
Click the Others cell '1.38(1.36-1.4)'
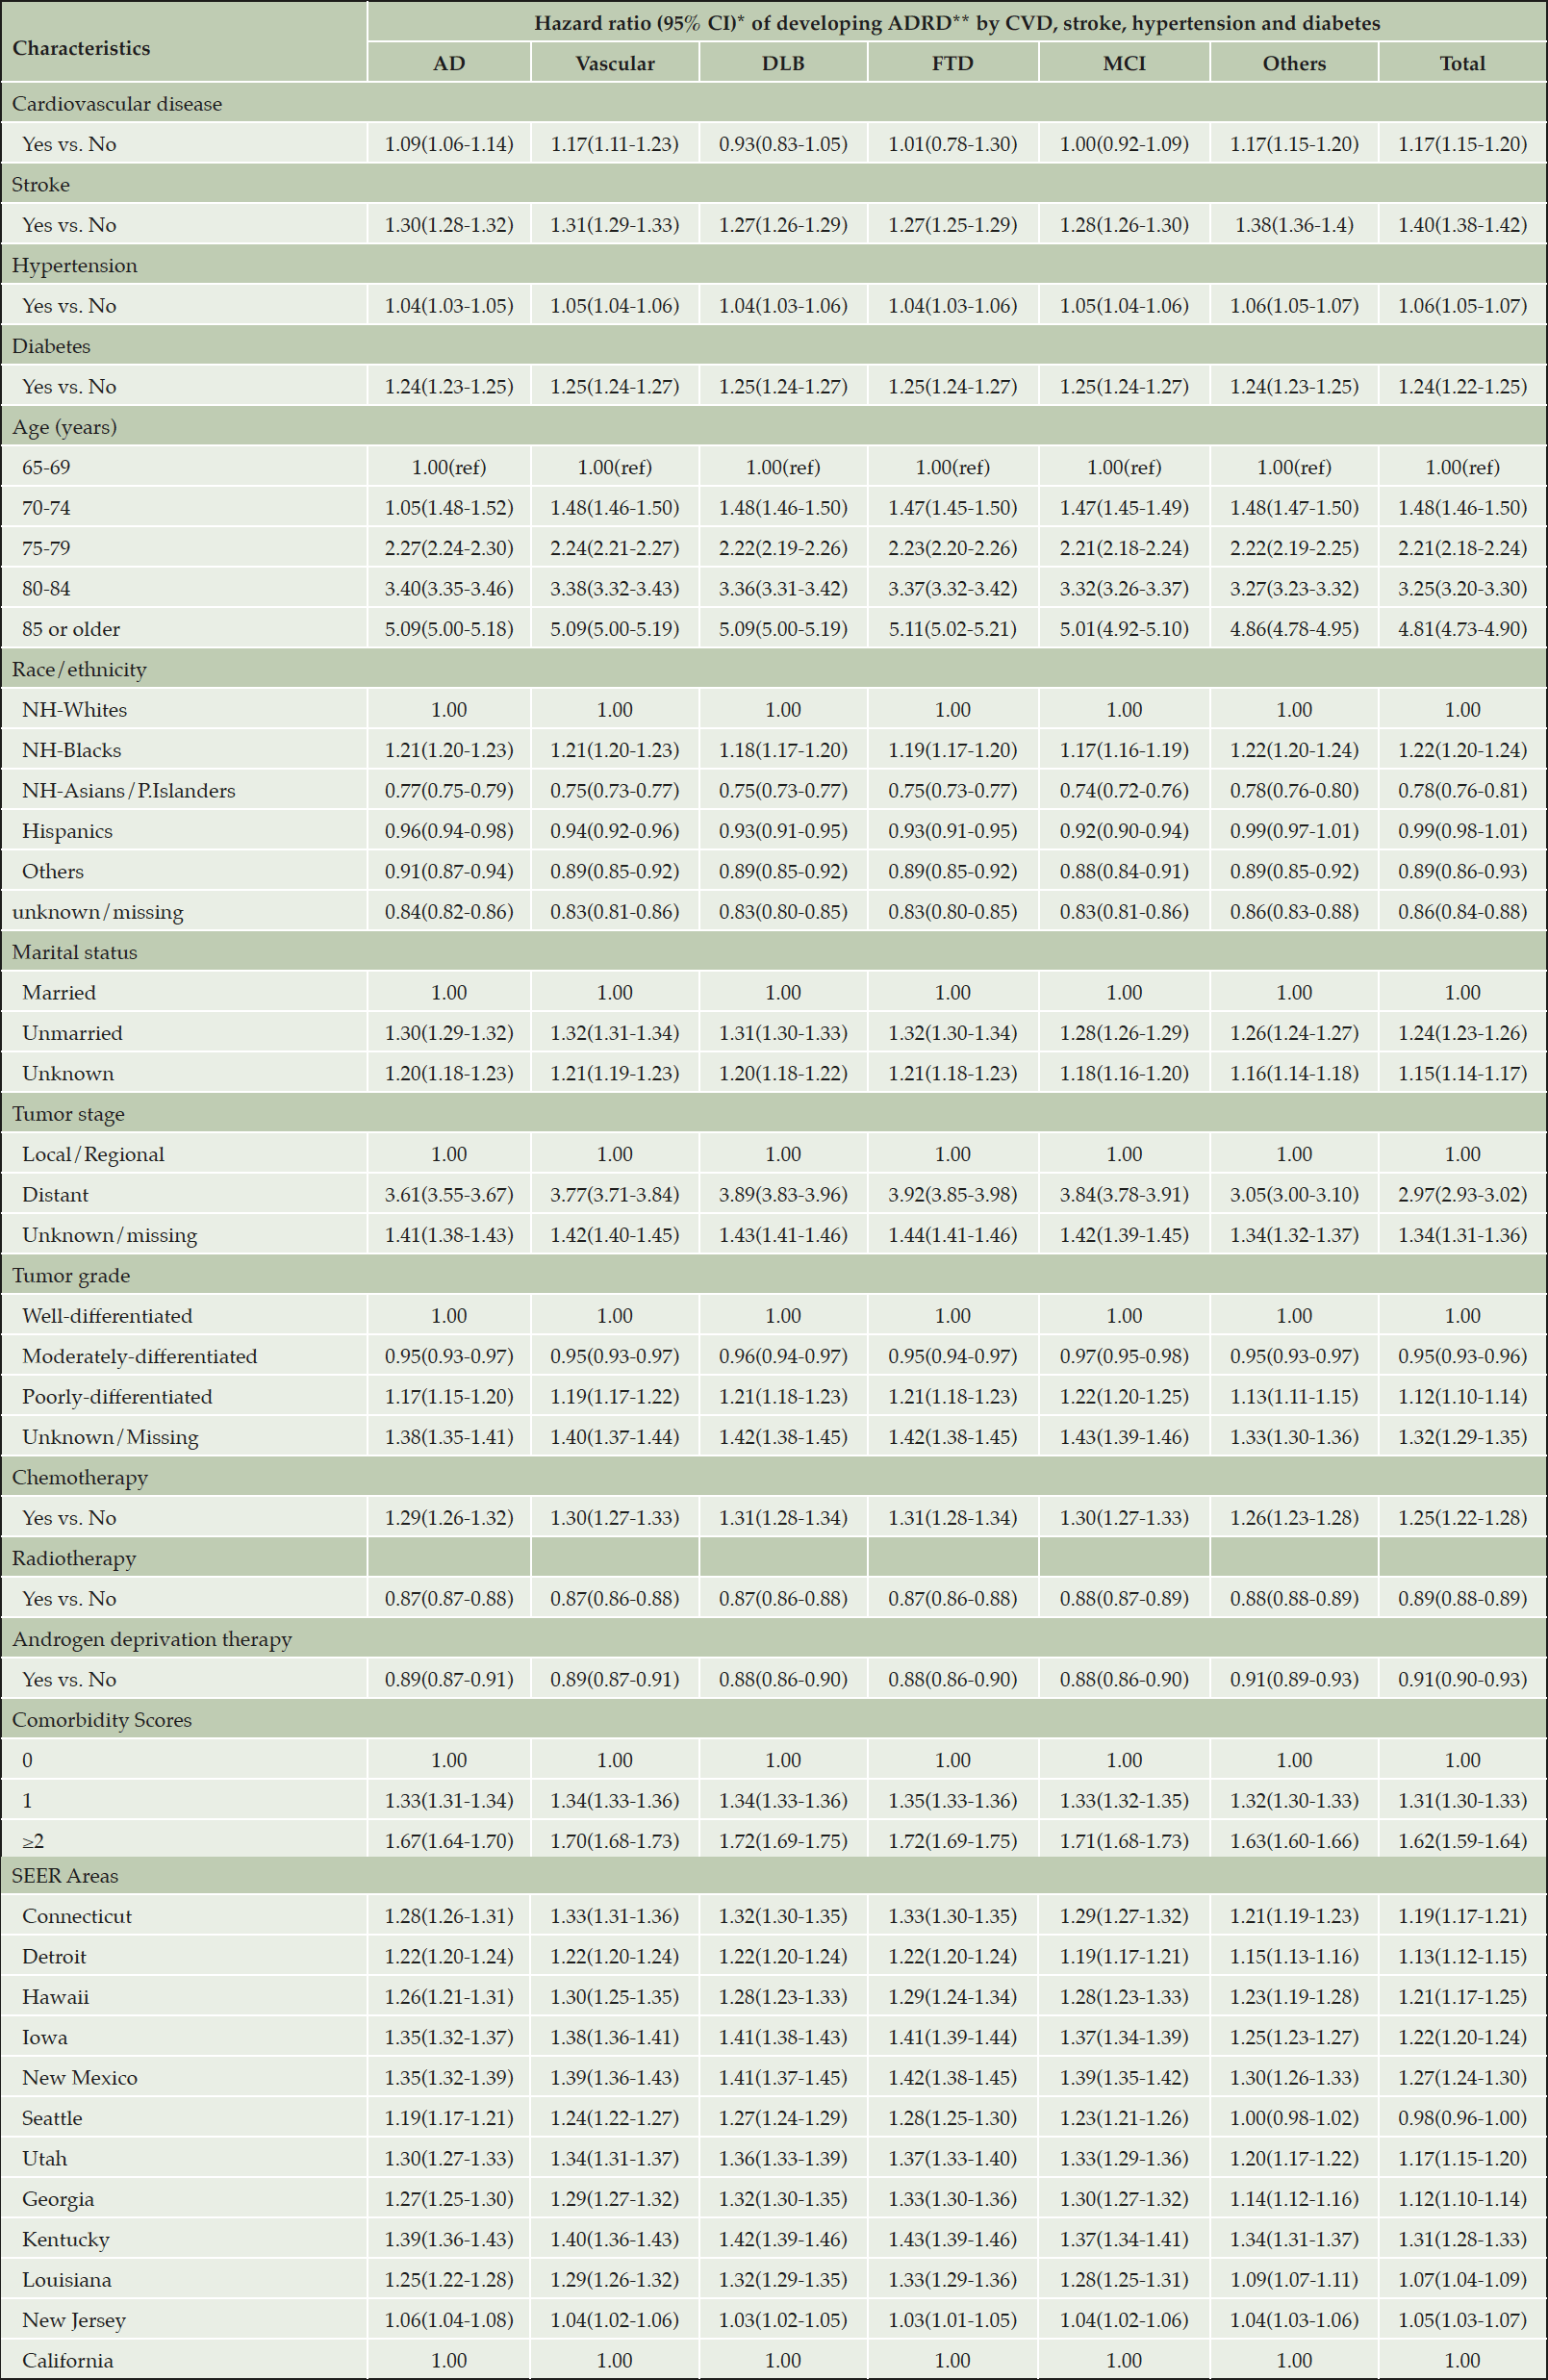tap(1294, 225)
